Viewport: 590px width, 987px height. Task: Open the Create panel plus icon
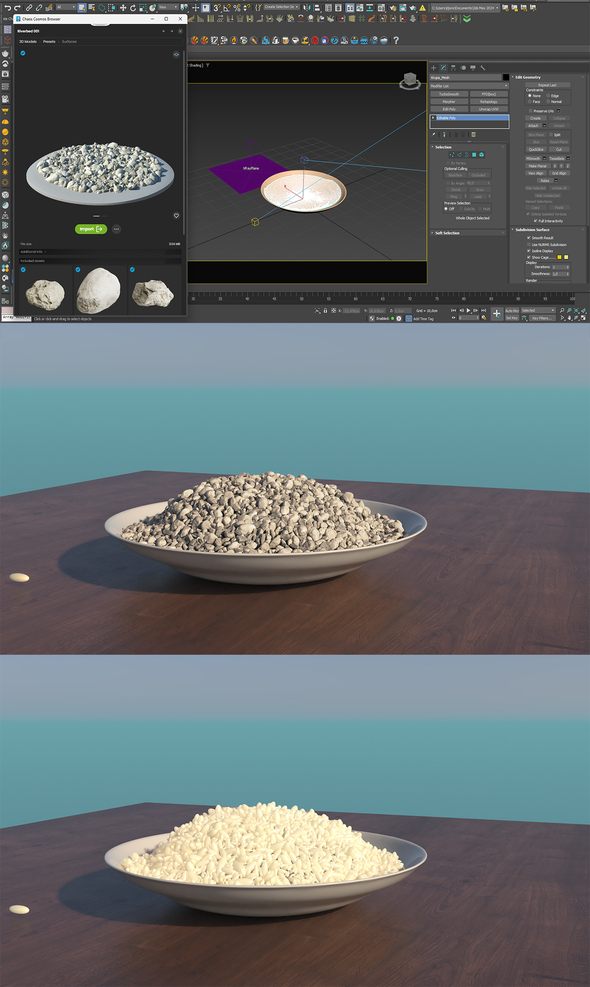[433, 67]
